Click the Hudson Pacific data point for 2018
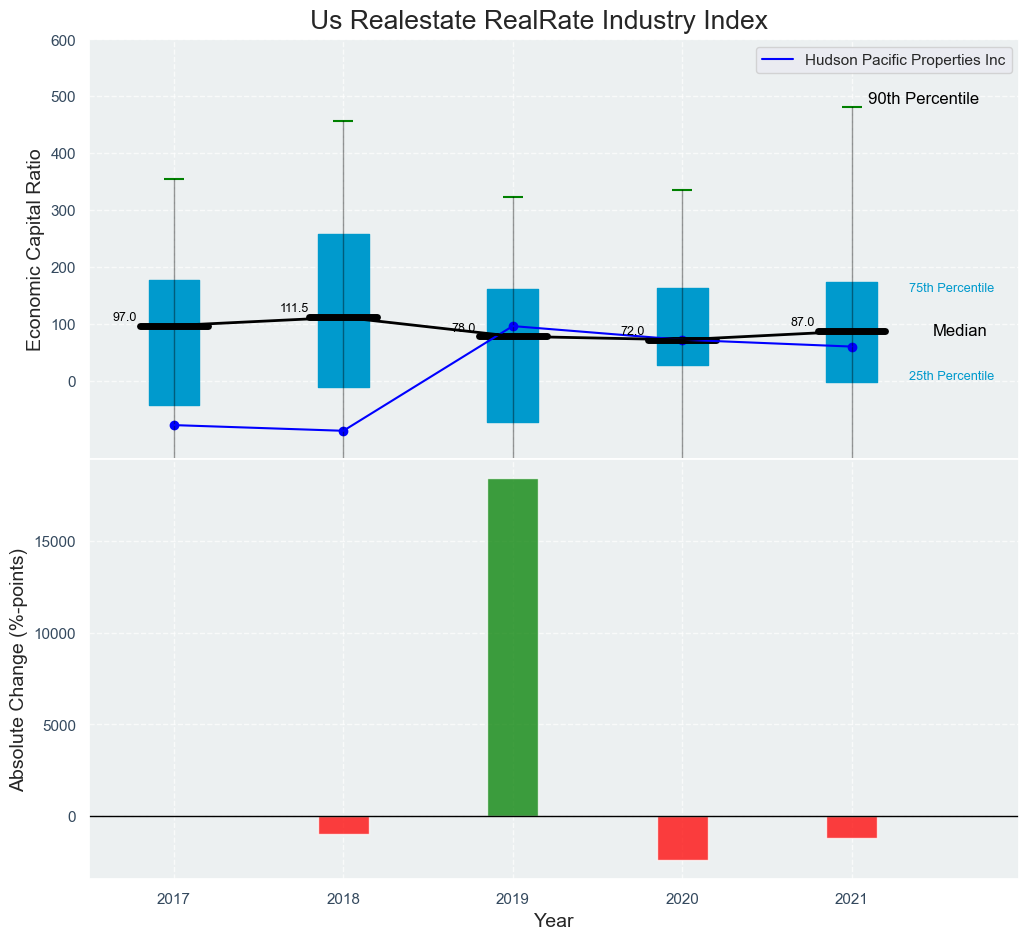This screenshot has height=940, width=1029. point(344,431)
